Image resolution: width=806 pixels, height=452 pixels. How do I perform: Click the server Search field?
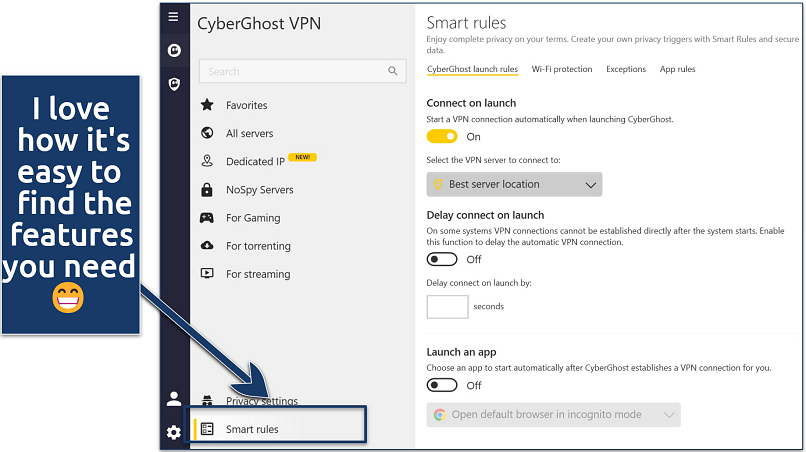pos(302,71)
